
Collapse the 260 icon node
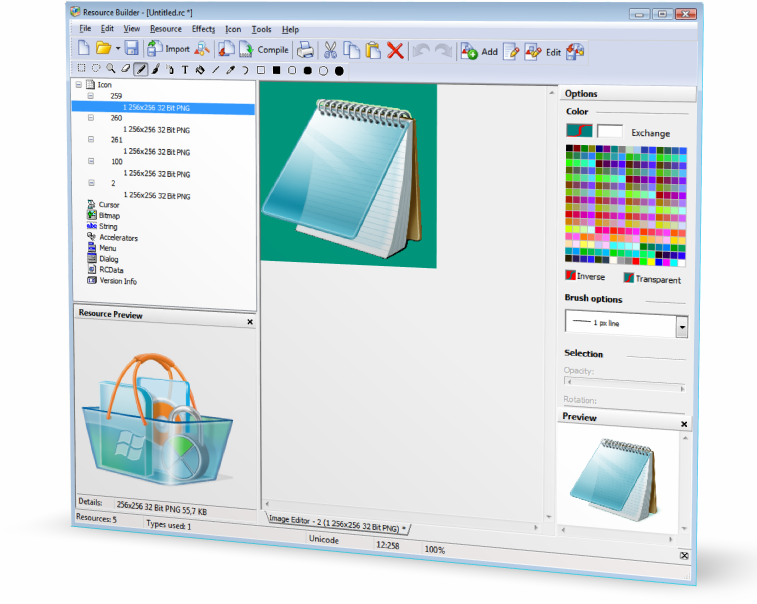[x=91, y=118]
